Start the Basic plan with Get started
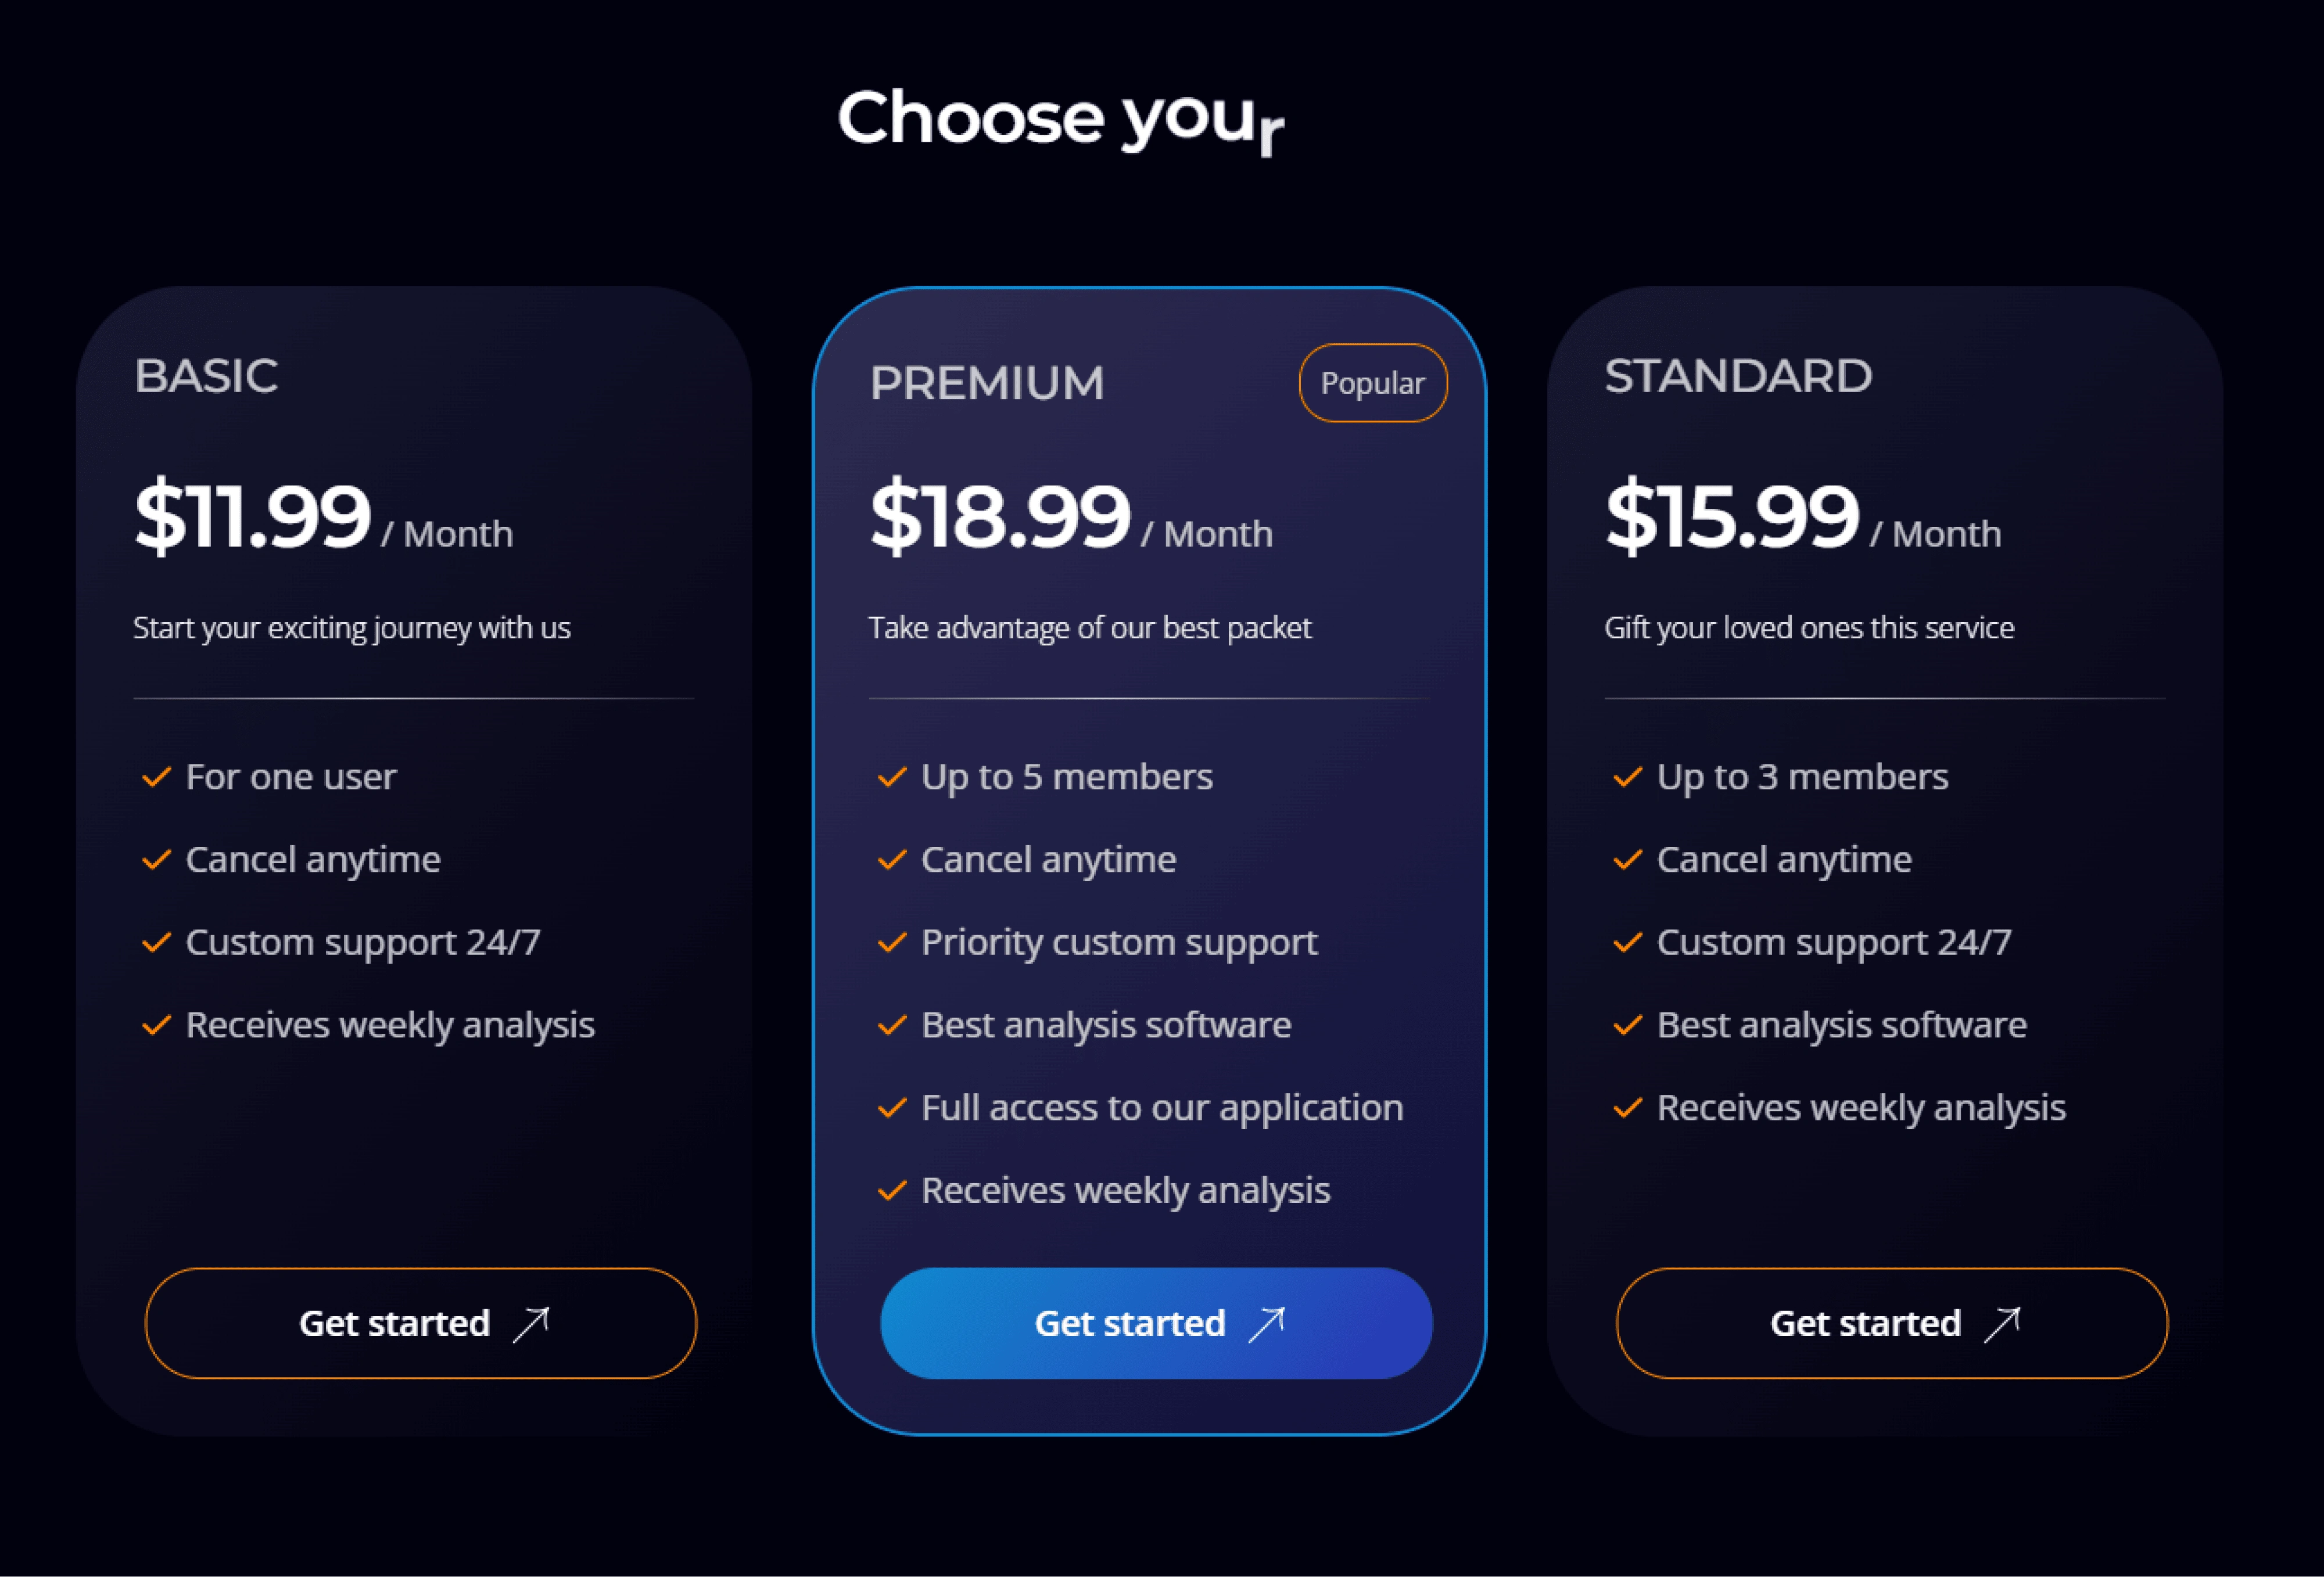Viewport: 2324px width, 1577px height. (x=421, y=1323)
